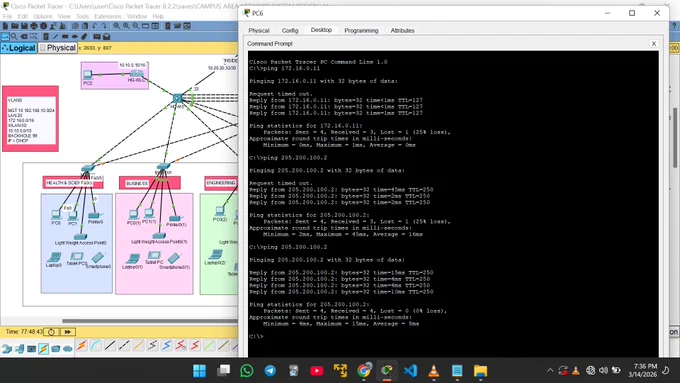This screenshot has height=383, width=680.
Task: Choose the copper cross-over dashed cable icon
Action: (124, 346)
